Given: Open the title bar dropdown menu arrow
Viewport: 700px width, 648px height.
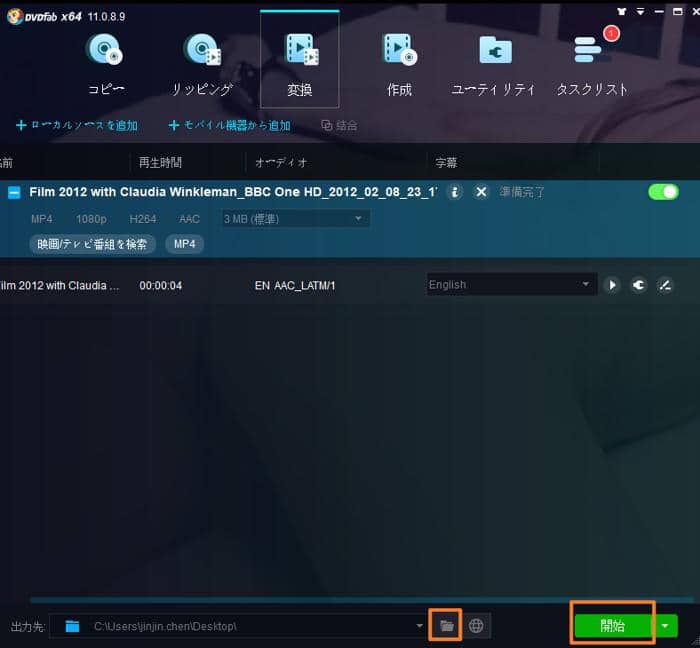Looking at the screenshot, I should (641, 12).
